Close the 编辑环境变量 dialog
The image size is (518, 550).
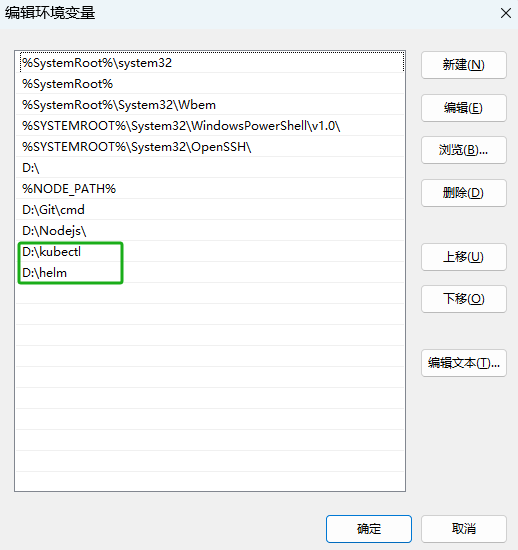tap(506, 13)
